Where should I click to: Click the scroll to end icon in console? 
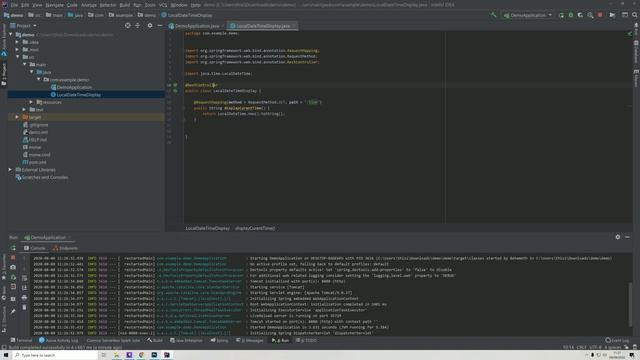(24, 288)
